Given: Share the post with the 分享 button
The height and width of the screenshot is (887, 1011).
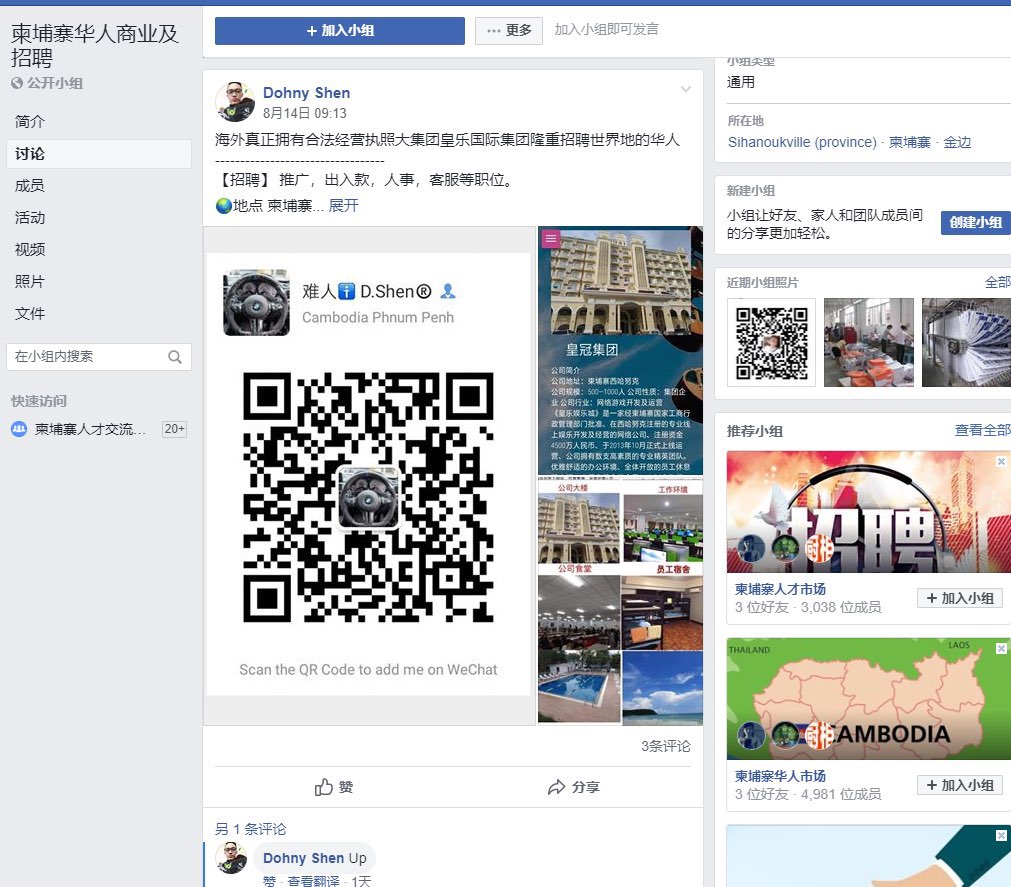Looking at the screenshot, I should [574, 787].
